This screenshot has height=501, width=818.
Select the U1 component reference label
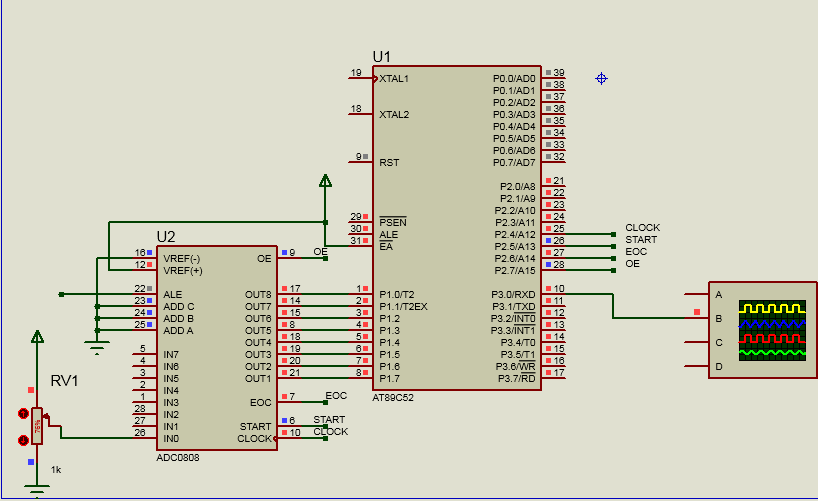tap(382, 56)
